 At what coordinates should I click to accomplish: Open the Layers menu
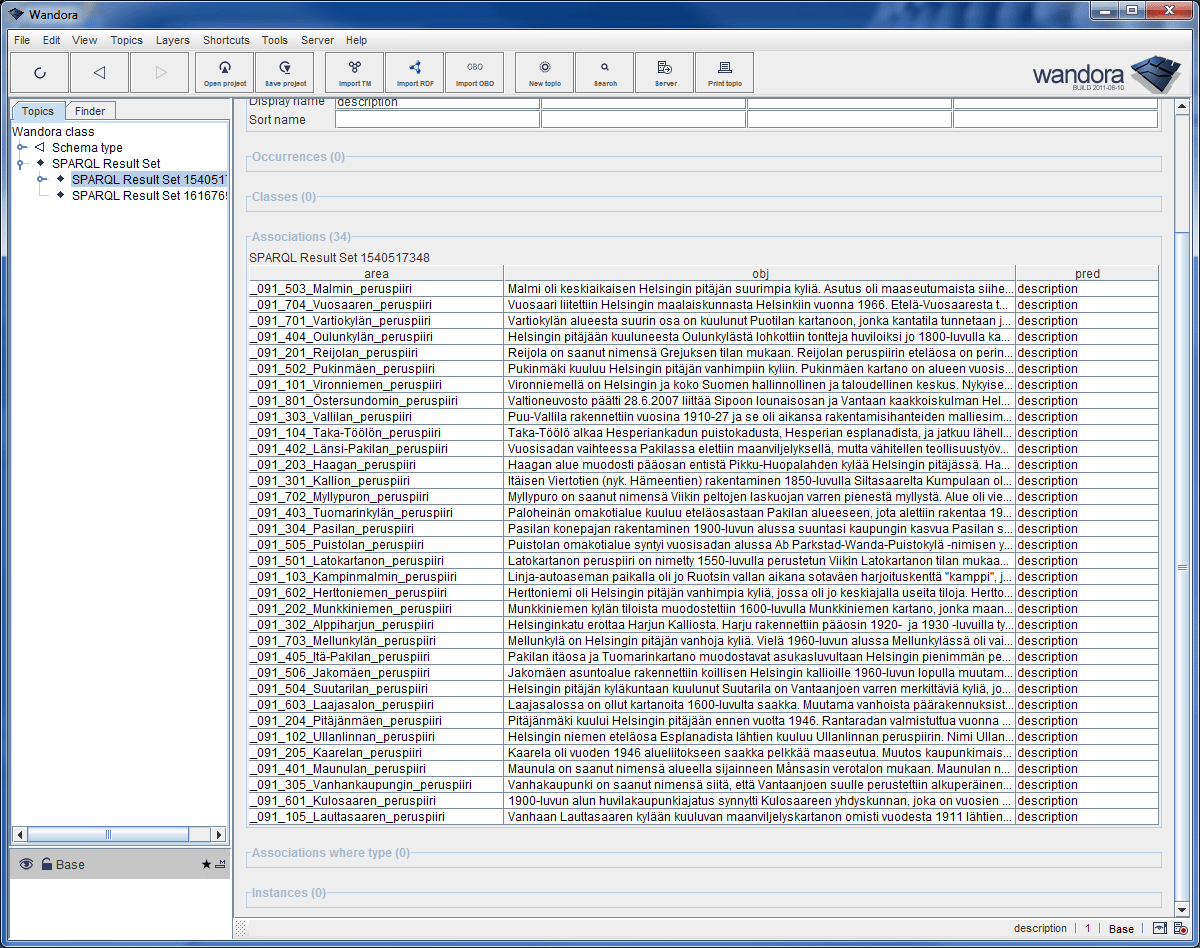172,40
